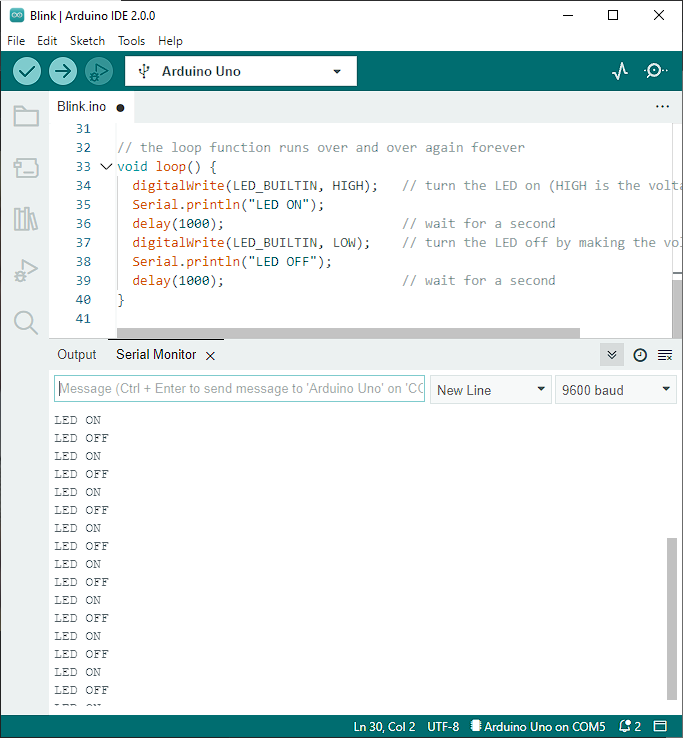This screenshot has height=738, width=683.
Task: Clear the Serial Monitor output
Action: [665, 355]
